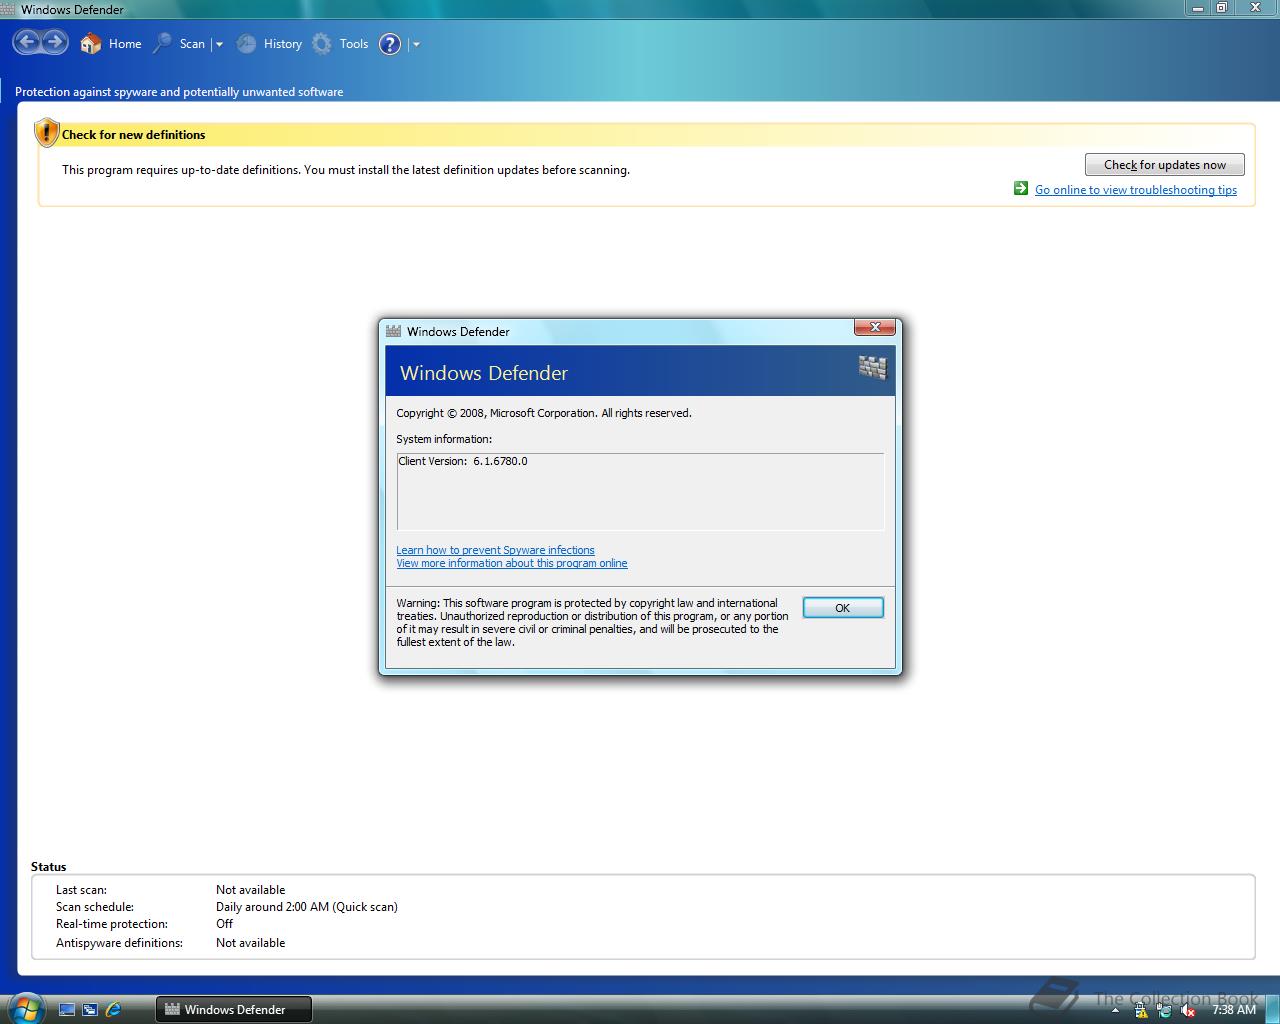Go back with the Back arrow button
This screenshot has width=1280, height=1024.
[x=27, y=43]
